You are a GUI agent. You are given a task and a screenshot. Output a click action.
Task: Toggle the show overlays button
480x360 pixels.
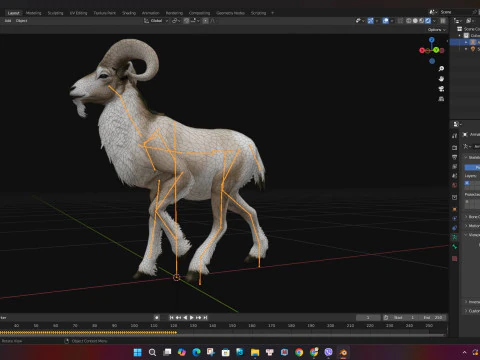pyautogui.click(x=386, y=21)
